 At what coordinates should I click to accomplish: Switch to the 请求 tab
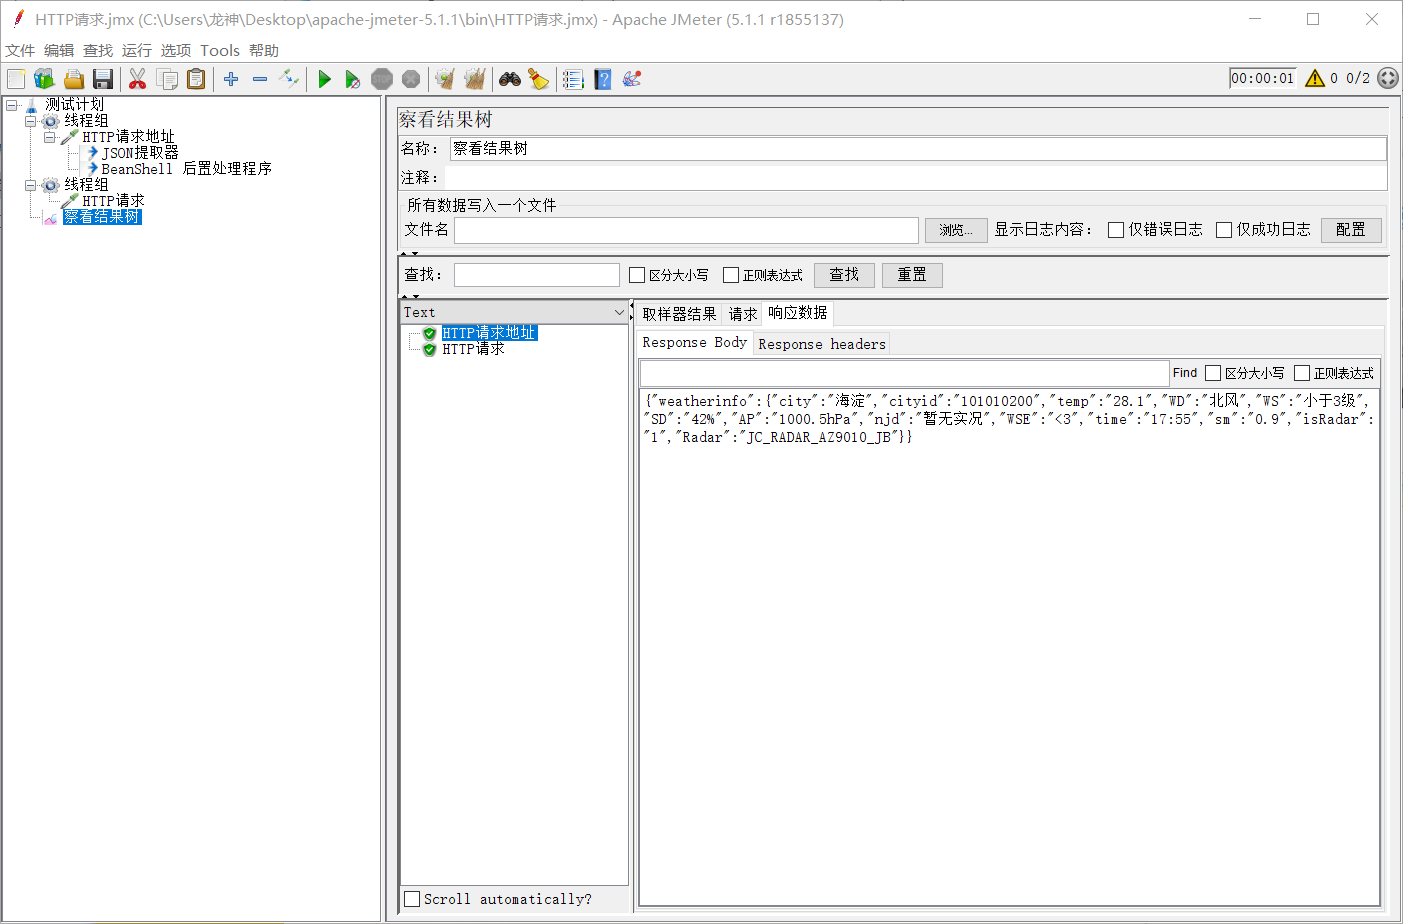(x=743, y=314)
